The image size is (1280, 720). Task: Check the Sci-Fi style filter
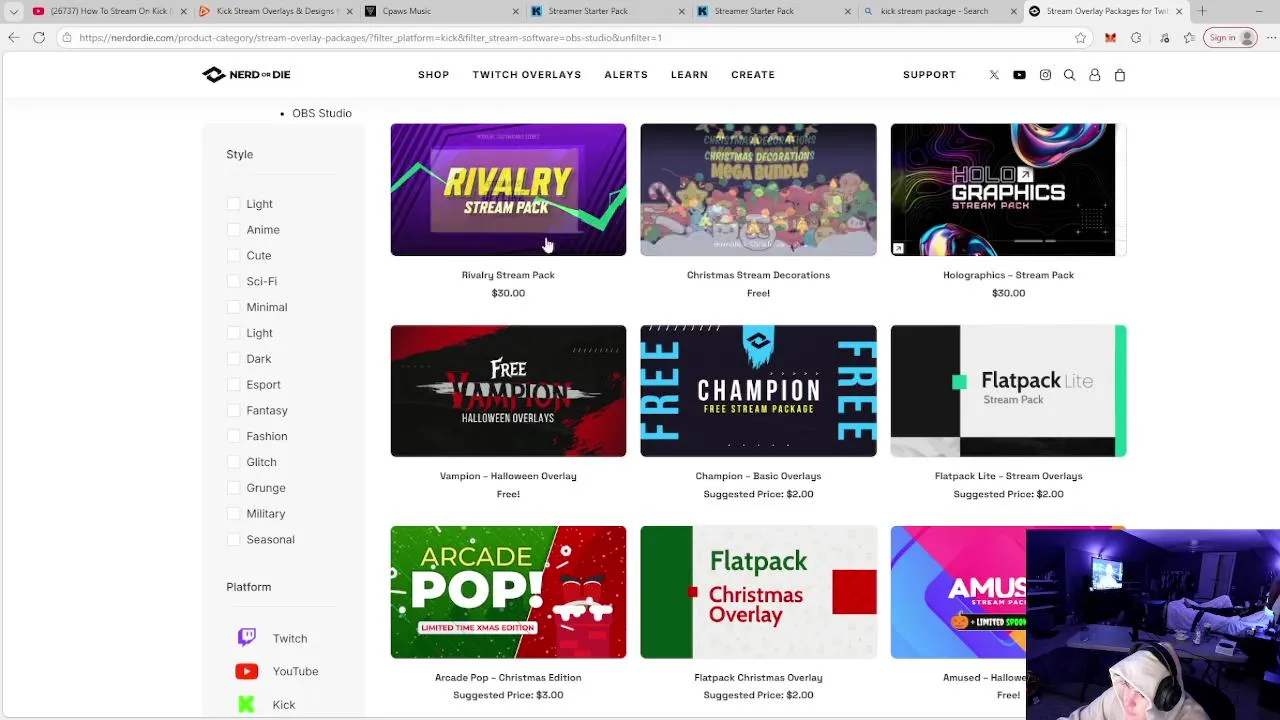pos(234,282)
